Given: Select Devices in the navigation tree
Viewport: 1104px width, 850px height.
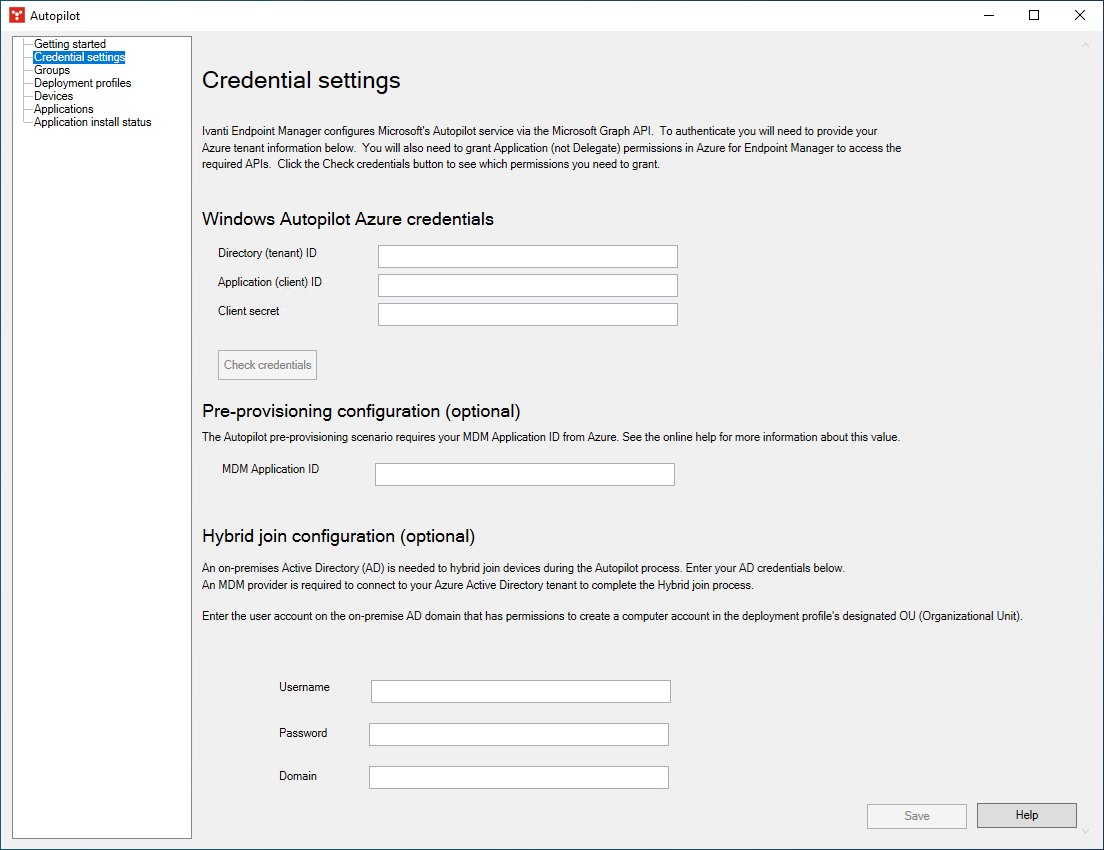Looking at the screenshot, I should tap(53, 96).
